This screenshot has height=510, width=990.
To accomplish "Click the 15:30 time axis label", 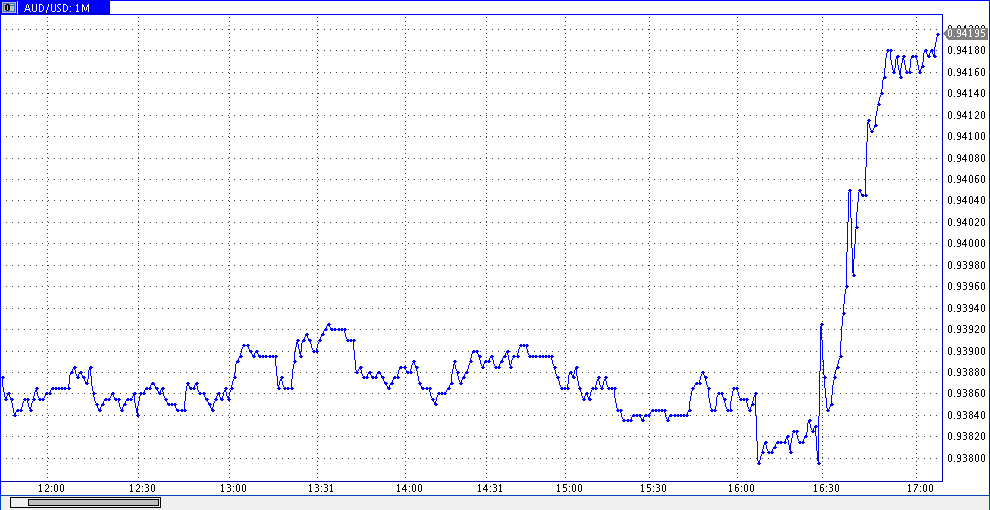I will point(653,489).
